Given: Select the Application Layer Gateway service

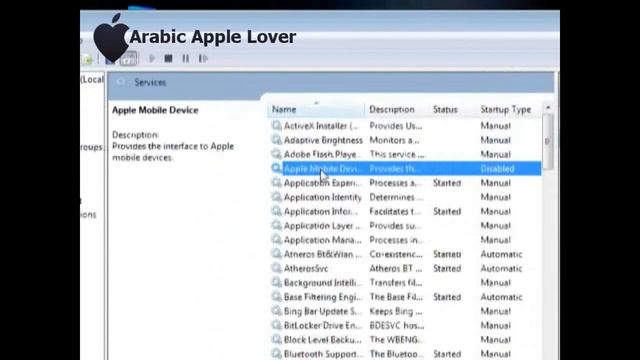Looking at the screenshot, I should coord(405,226).
